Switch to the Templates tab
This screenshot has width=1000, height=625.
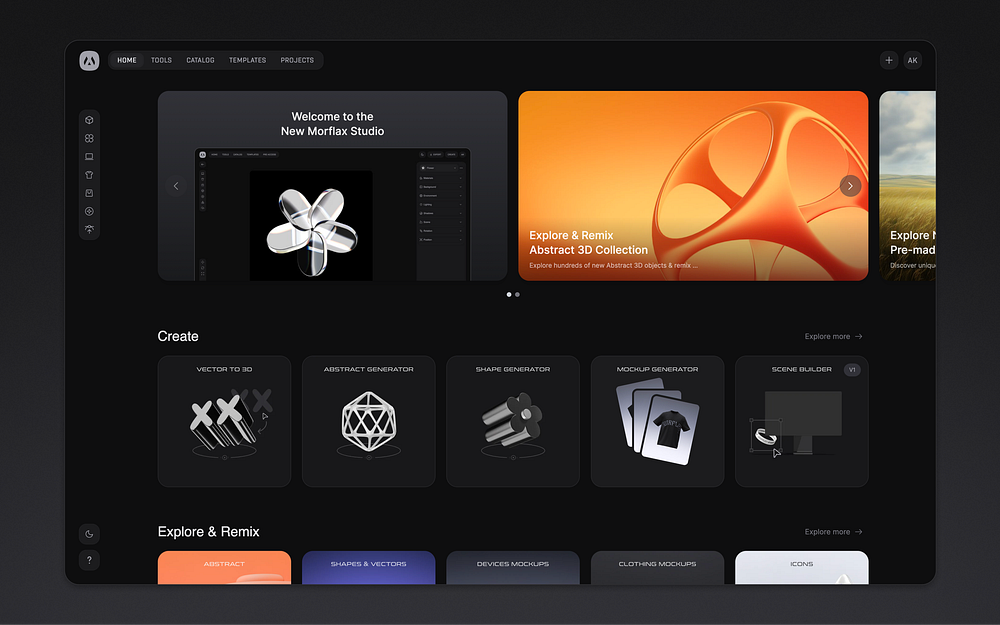point(247,61)
